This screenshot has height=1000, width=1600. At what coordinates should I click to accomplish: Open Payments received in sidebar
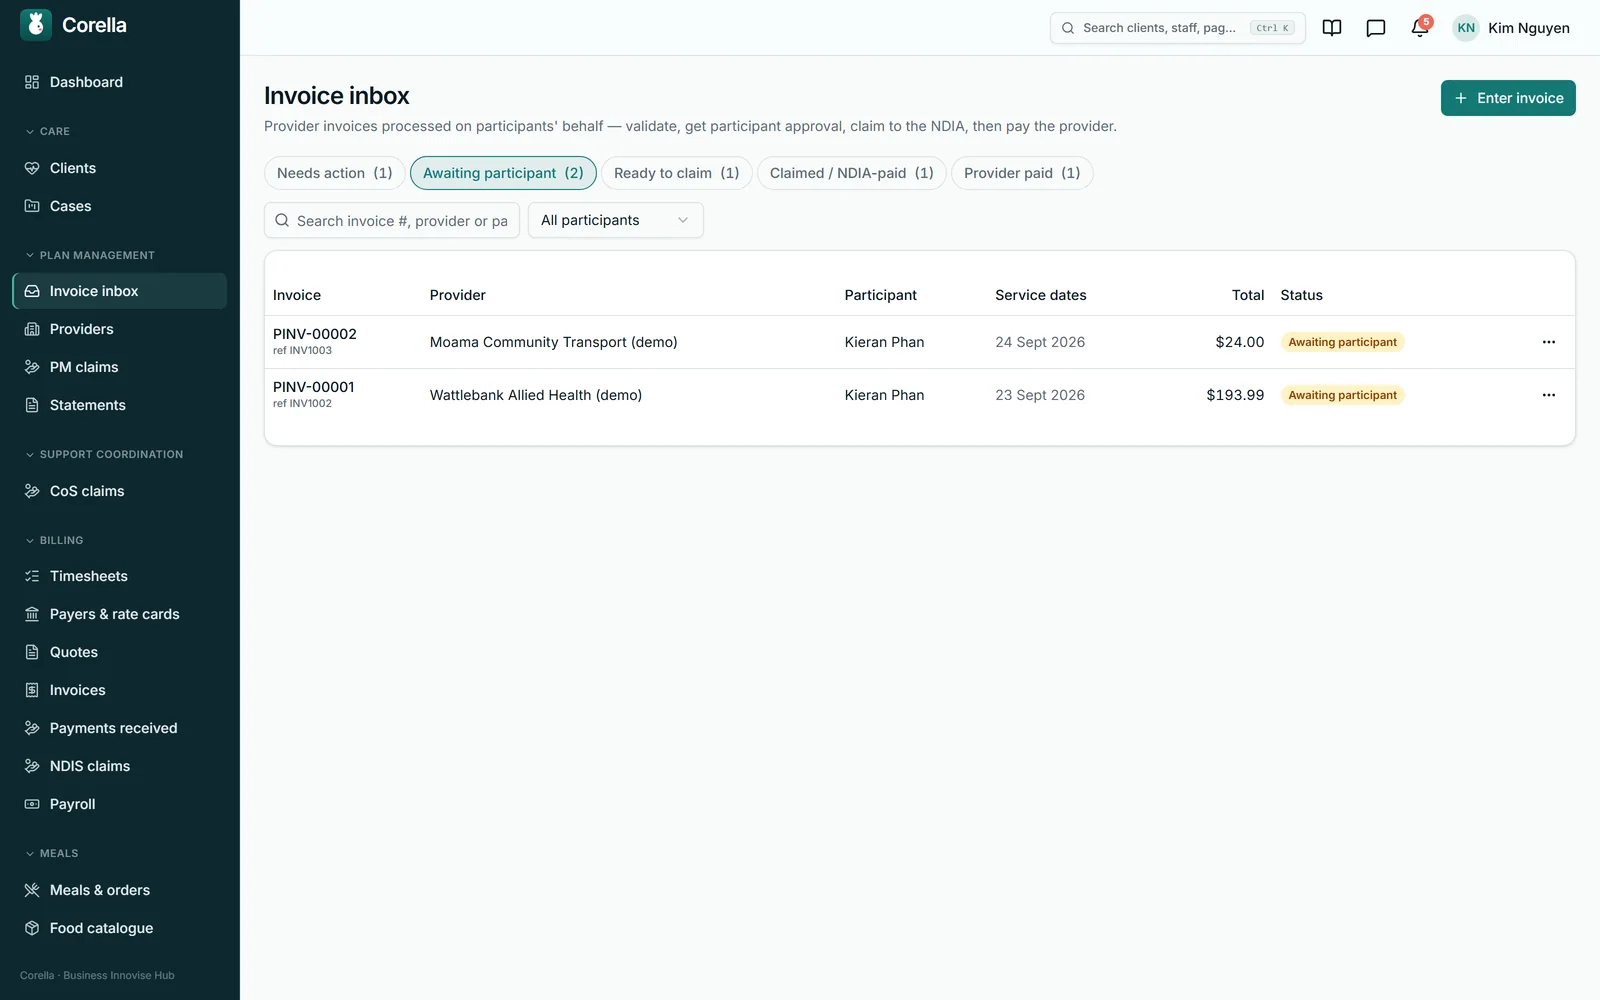(119, 728)
